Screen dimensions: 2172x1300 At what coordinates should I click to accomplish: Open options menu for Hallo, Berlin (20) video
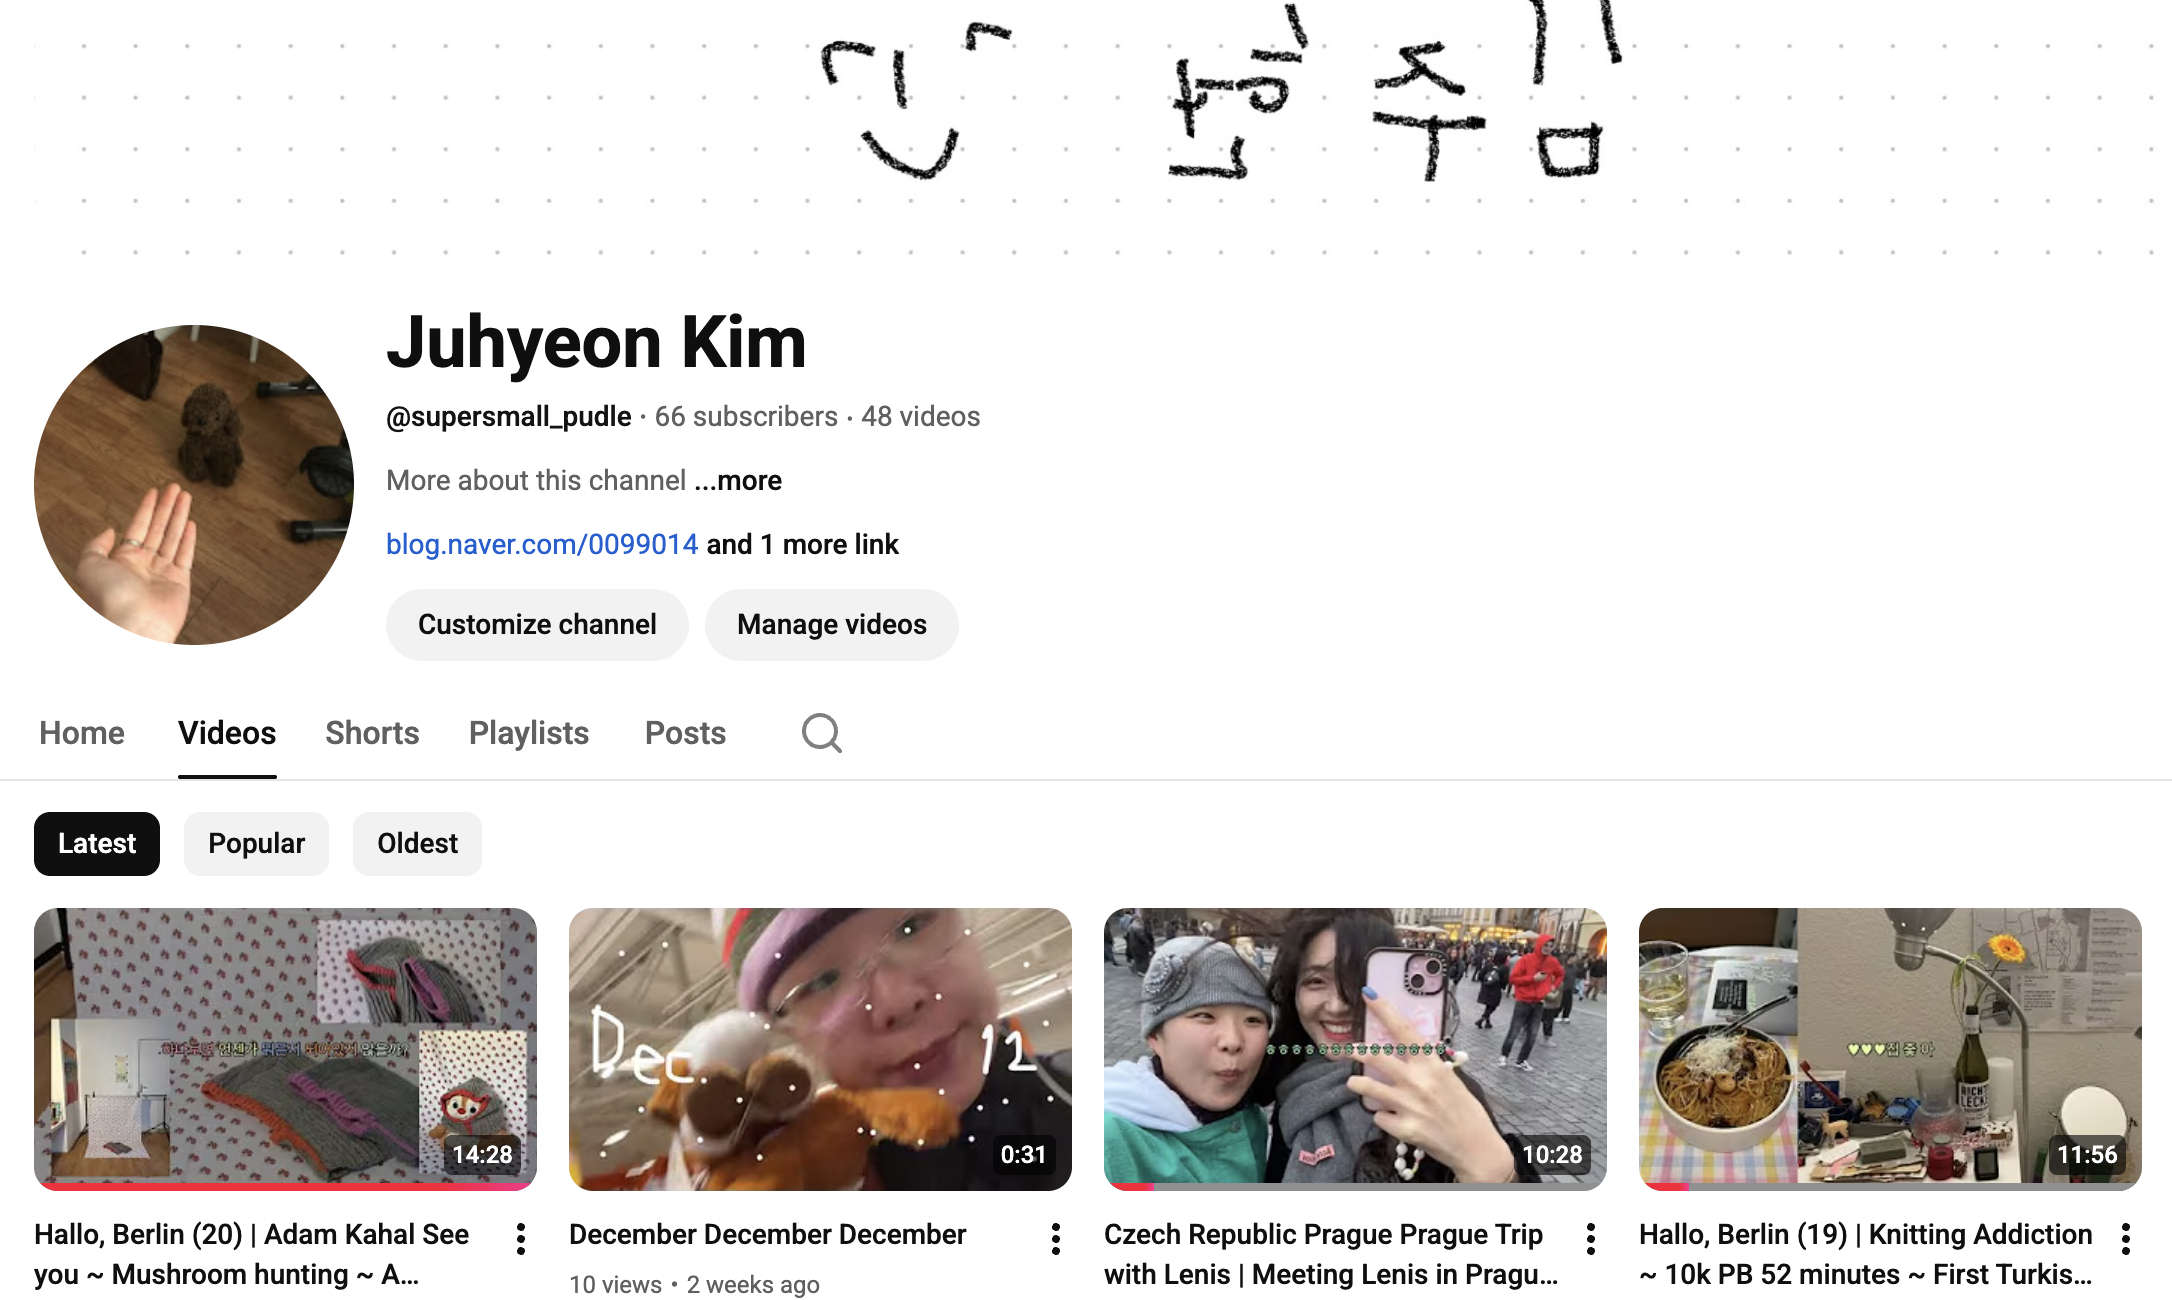[521, 1239]
